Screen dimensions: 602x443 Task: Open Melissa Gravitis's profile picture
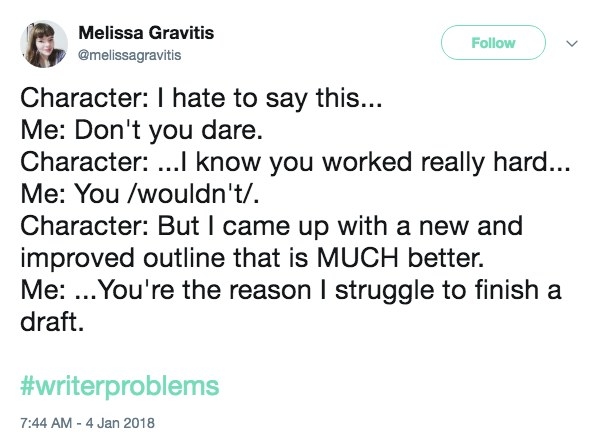(x=44, y=44)
